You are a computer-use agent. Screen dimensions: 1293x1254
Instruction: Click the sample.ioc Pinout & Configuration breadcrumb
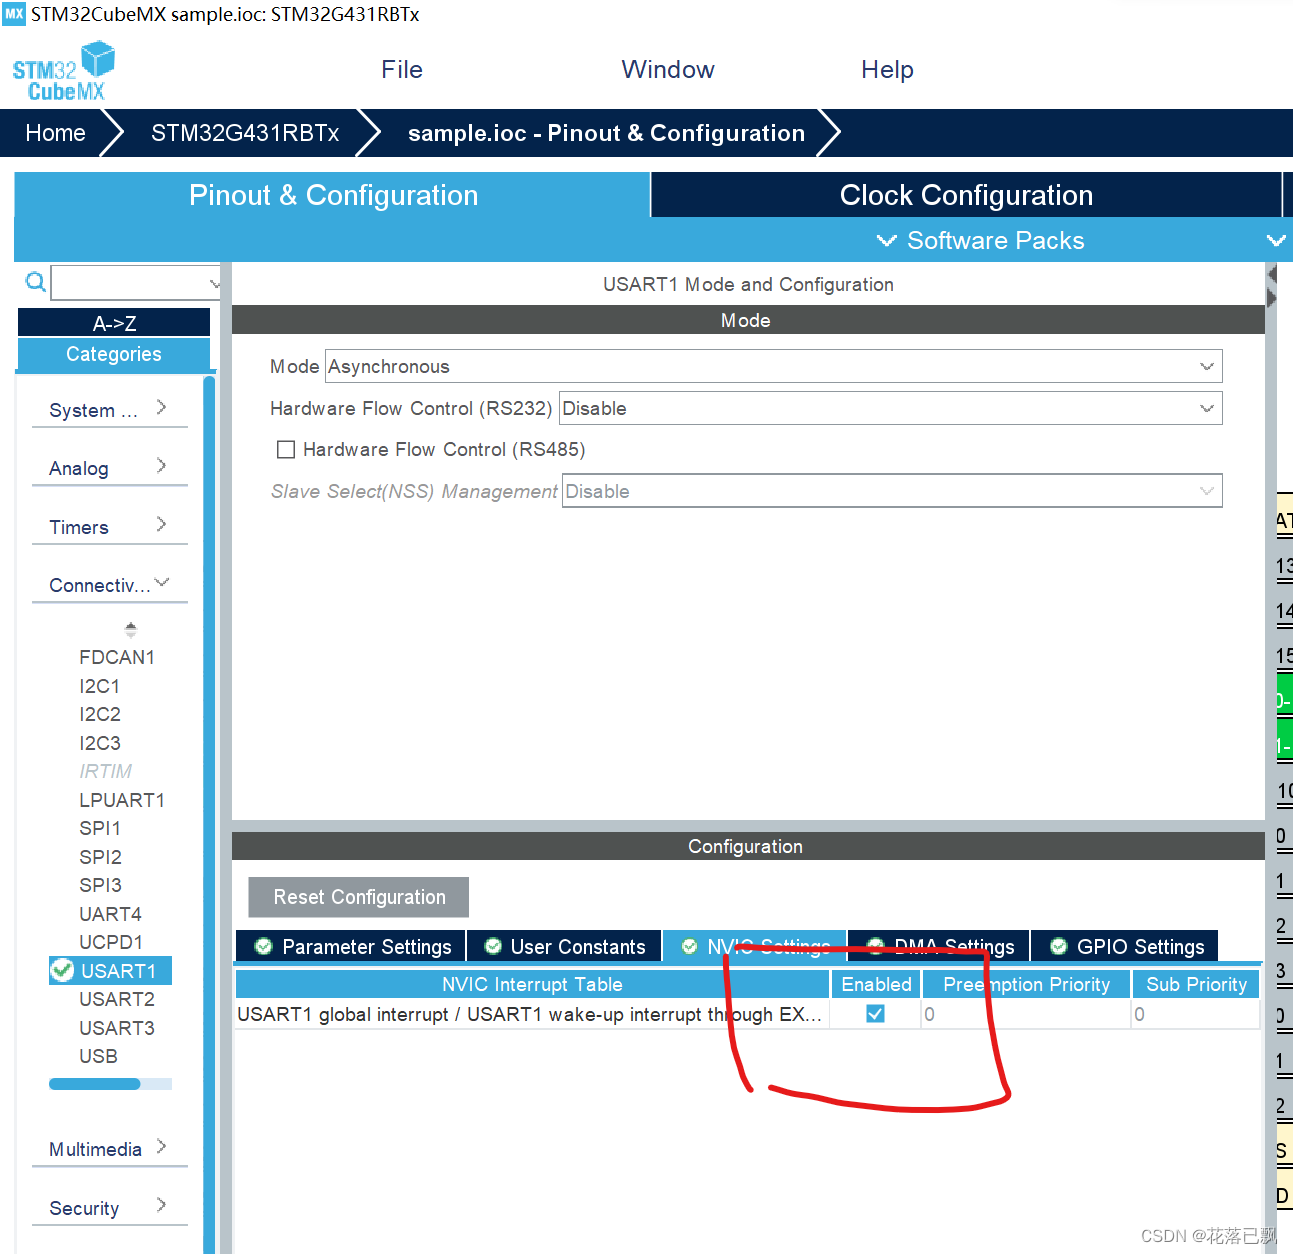(606, 133)
